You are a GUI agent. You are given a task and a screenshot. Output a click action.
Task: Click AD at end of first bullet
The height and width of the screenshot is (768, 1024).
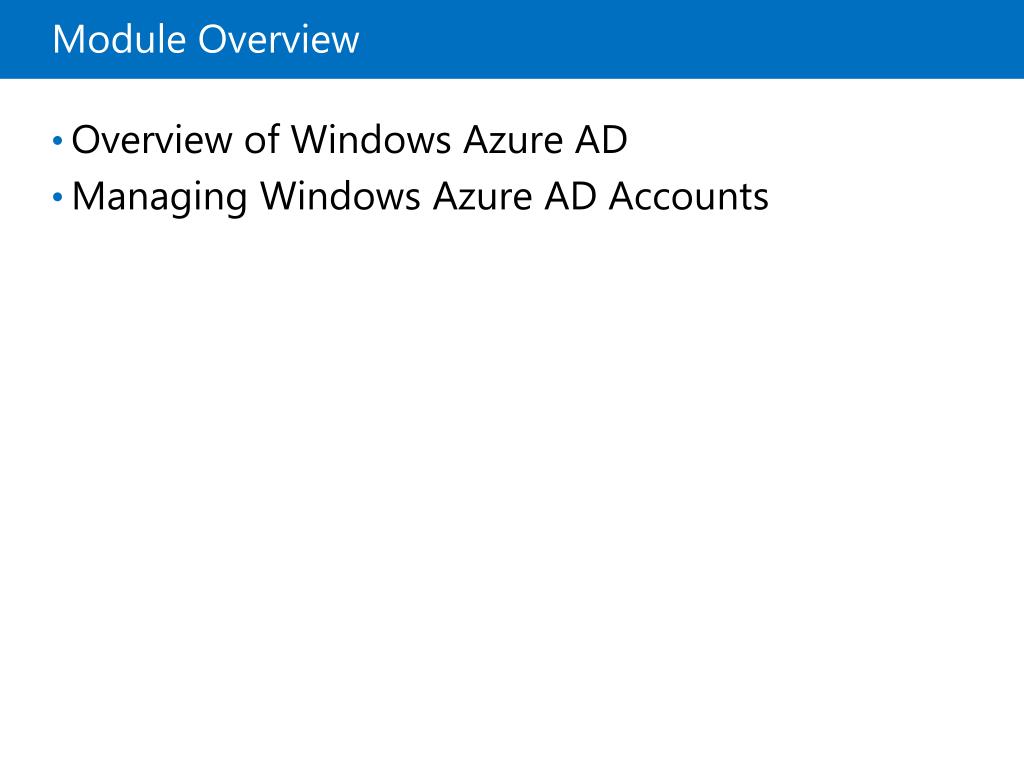[x=601, y=140]
